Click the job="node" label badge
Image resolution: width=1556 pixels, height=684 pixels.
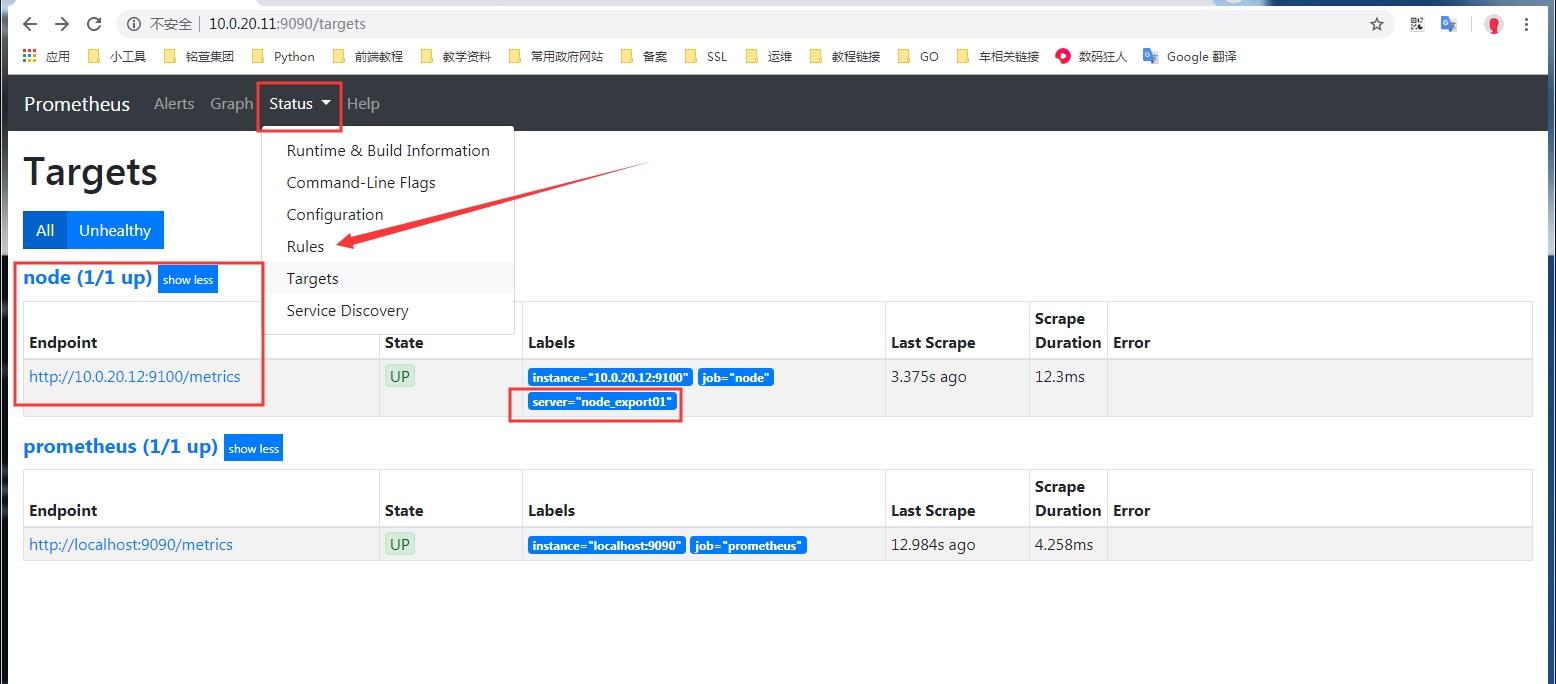click(x=736, y=377)
